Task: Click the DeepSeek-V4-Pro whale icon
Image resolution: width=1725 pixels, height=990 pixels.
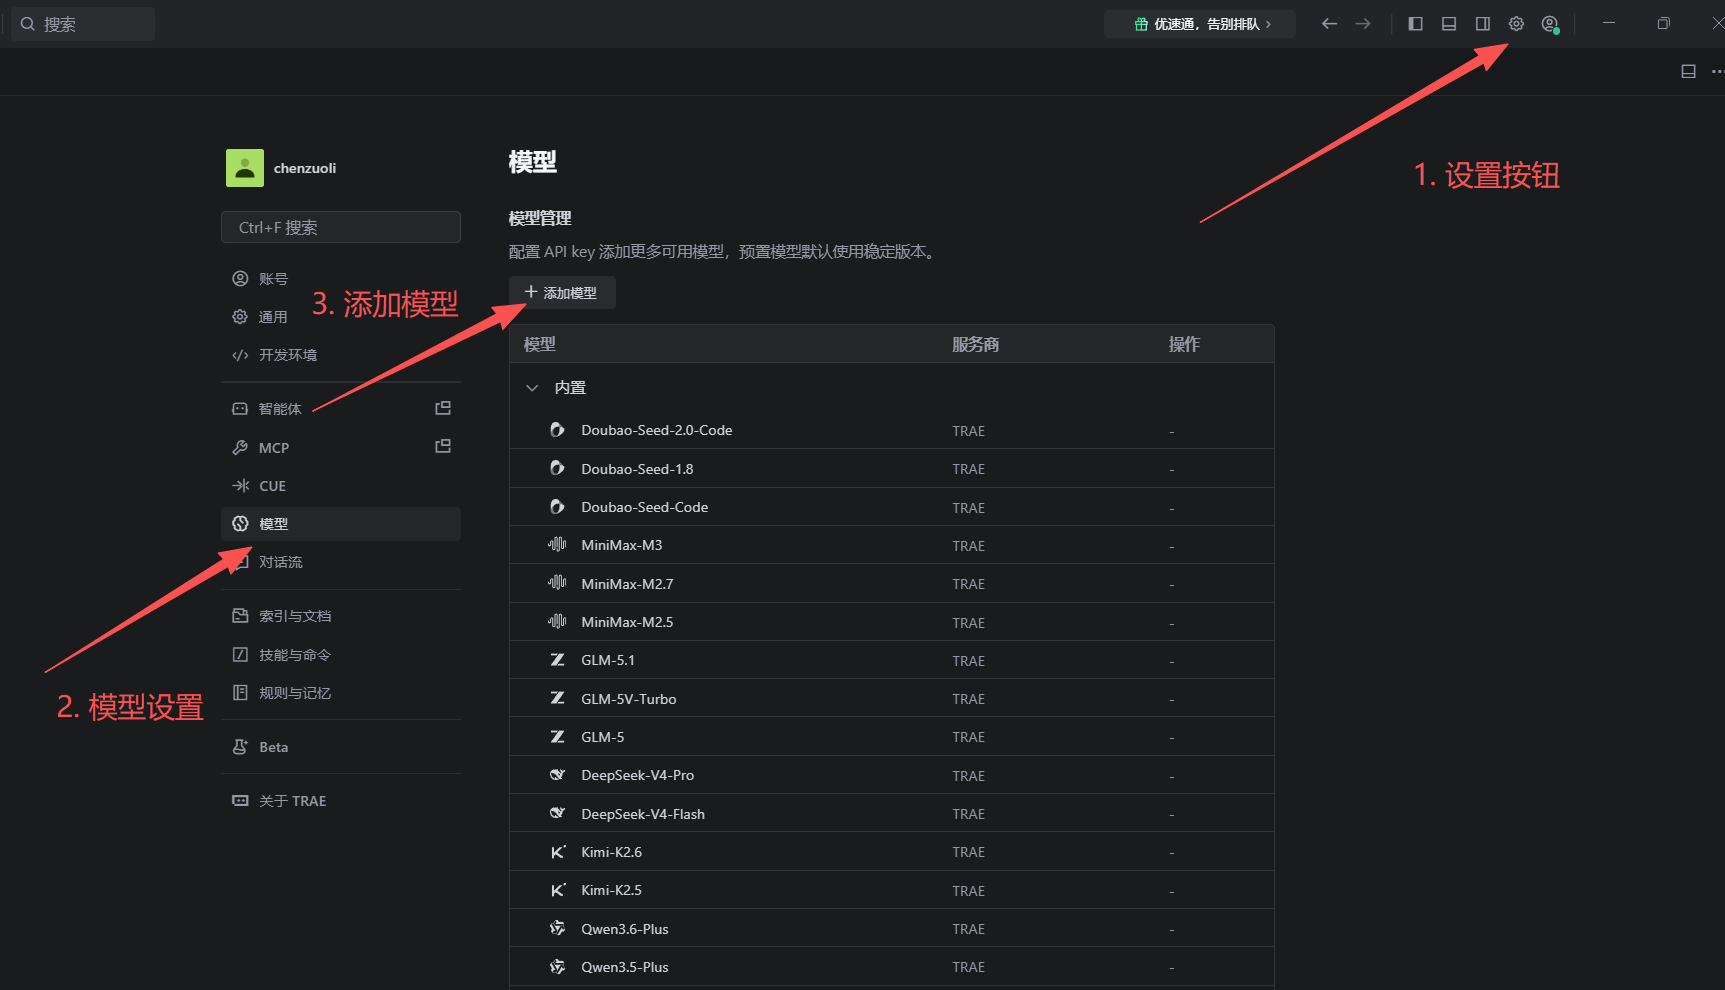Action: (x=557, y=775)
